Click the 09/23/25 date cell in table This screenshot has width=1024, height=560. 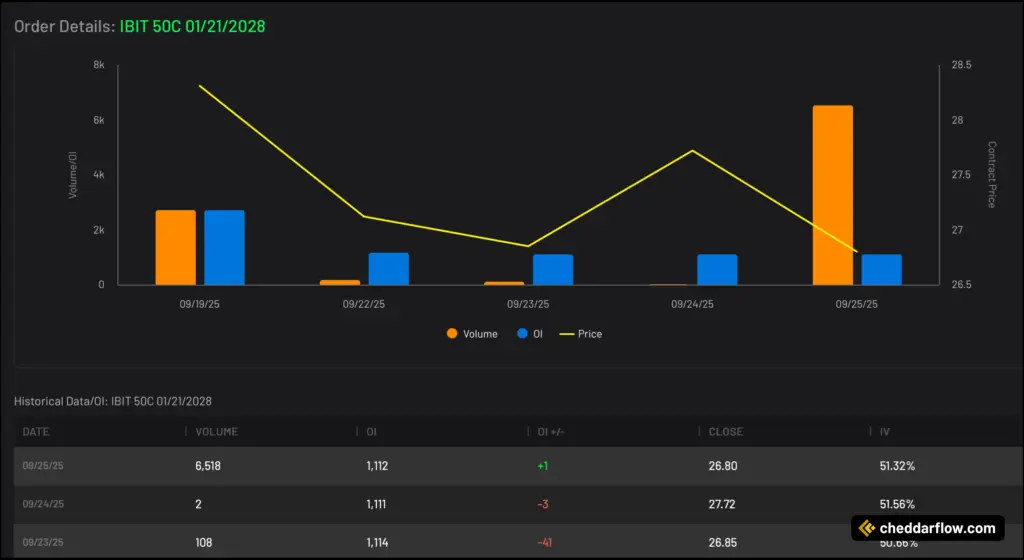click(43, 542)
